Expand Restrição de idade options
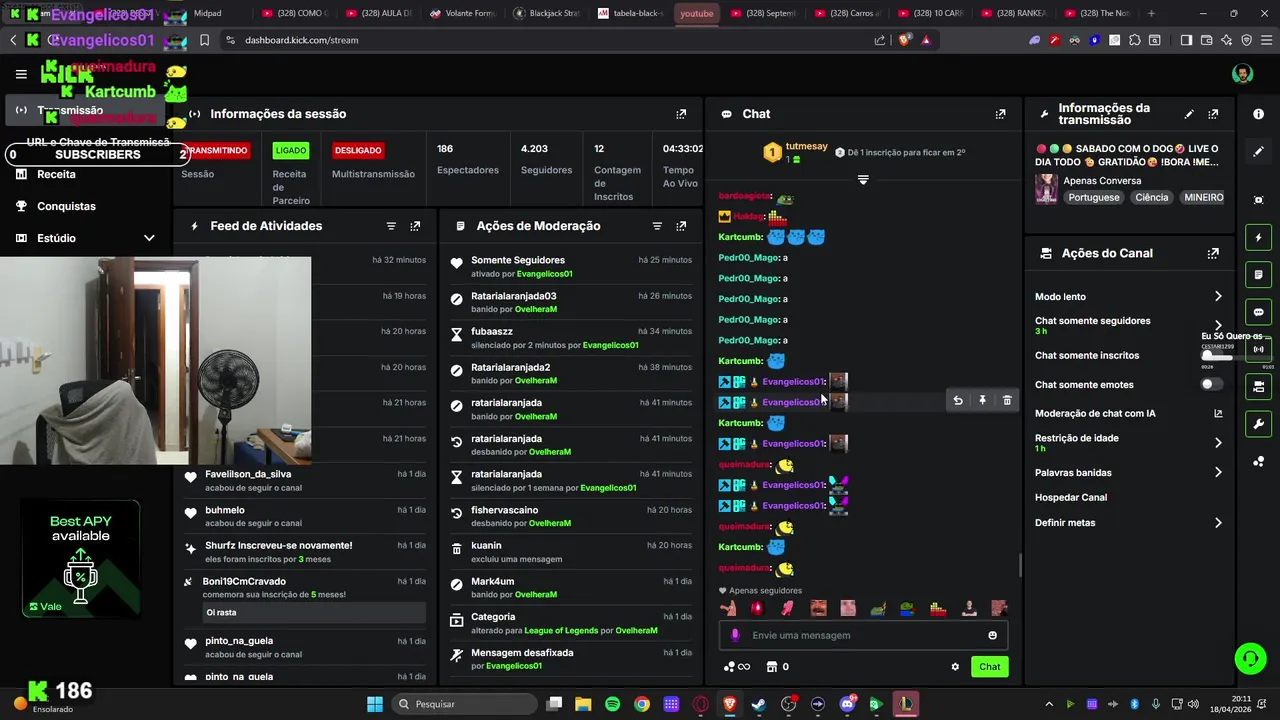This screenshot has width=1280, height=720. 1218,443
